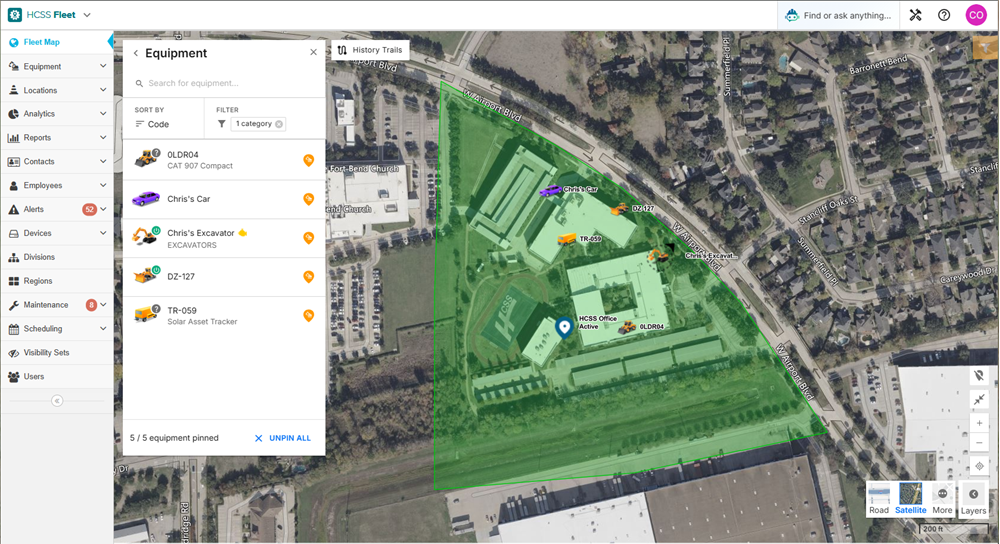
Task: Click the locate-me target map control
Action: (x=979, y=466)
